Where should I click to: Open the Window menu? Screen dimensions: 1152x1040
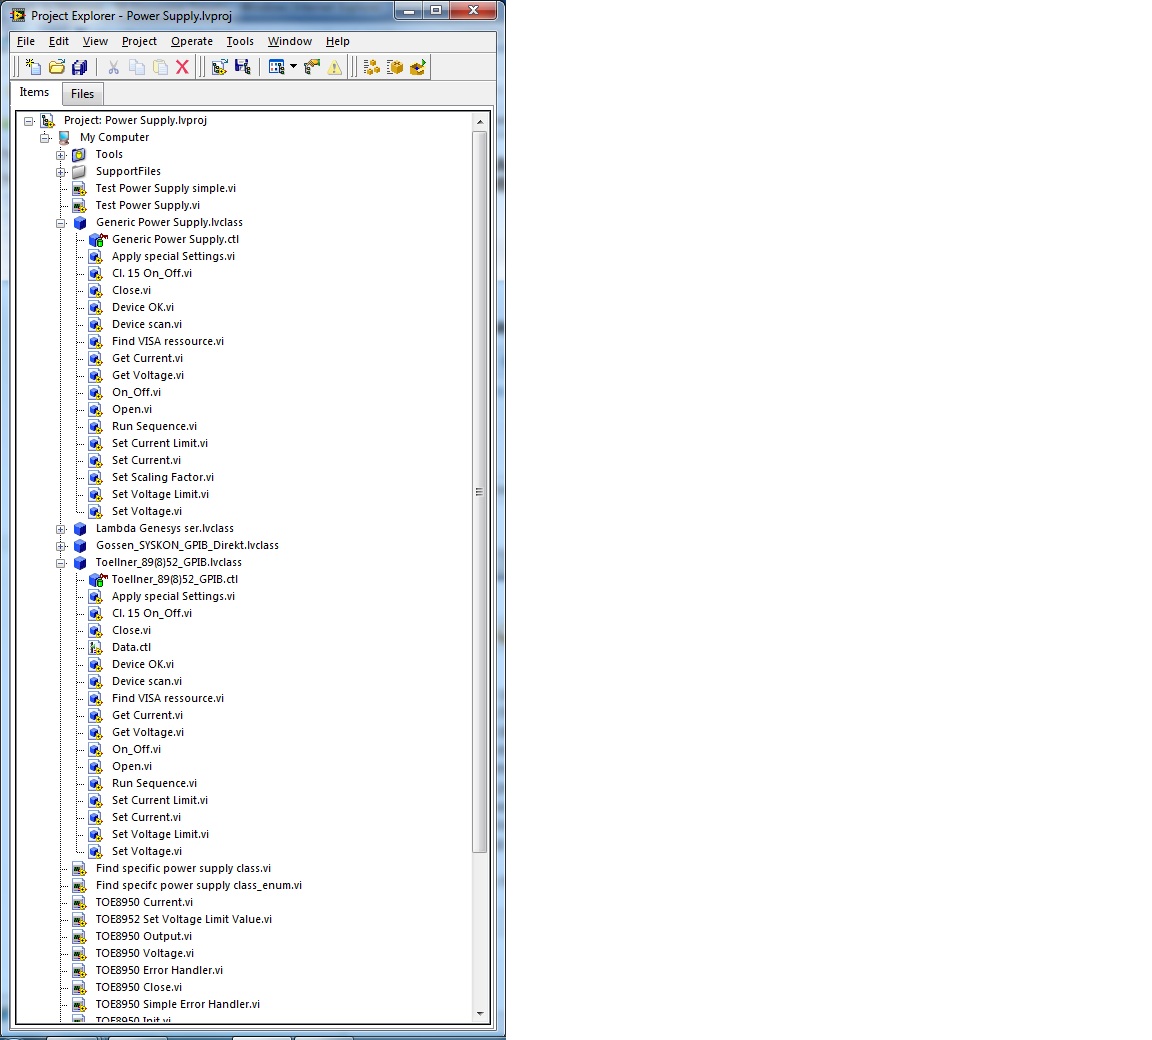click(x=289, y=41)
